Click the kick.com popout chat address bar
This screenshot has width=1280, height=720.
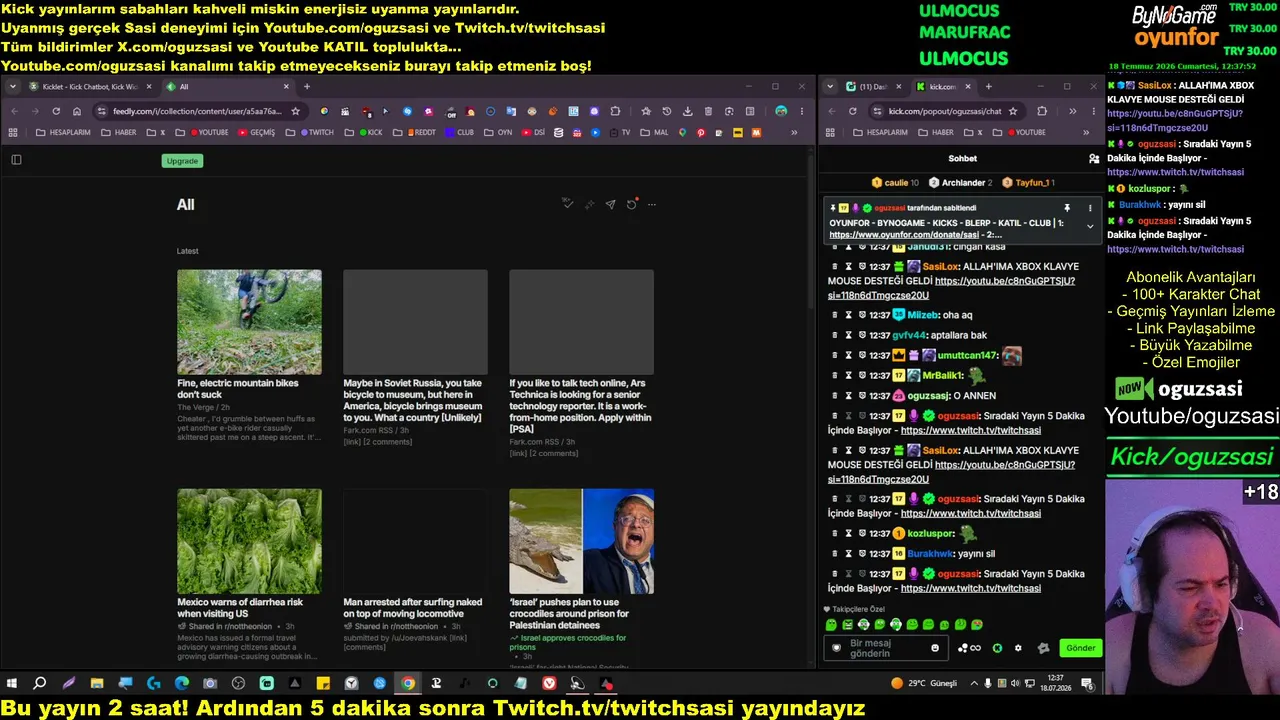pos(945,111)
